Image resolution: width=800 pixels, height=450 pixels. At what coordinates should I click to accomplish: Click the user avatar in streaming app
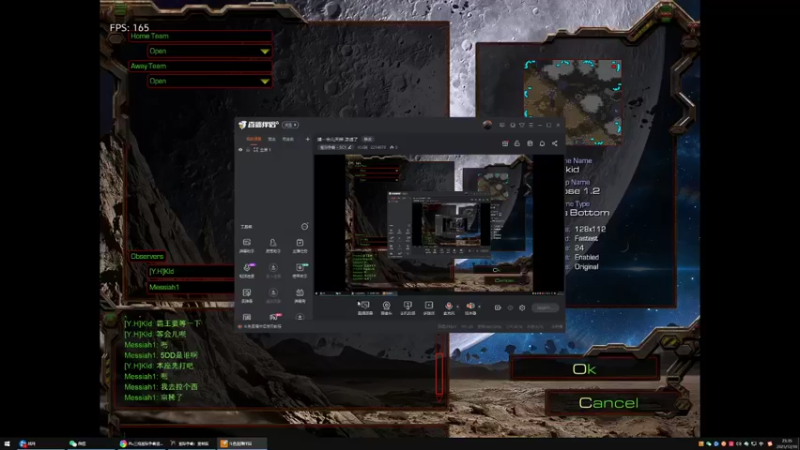click(487, 125)
